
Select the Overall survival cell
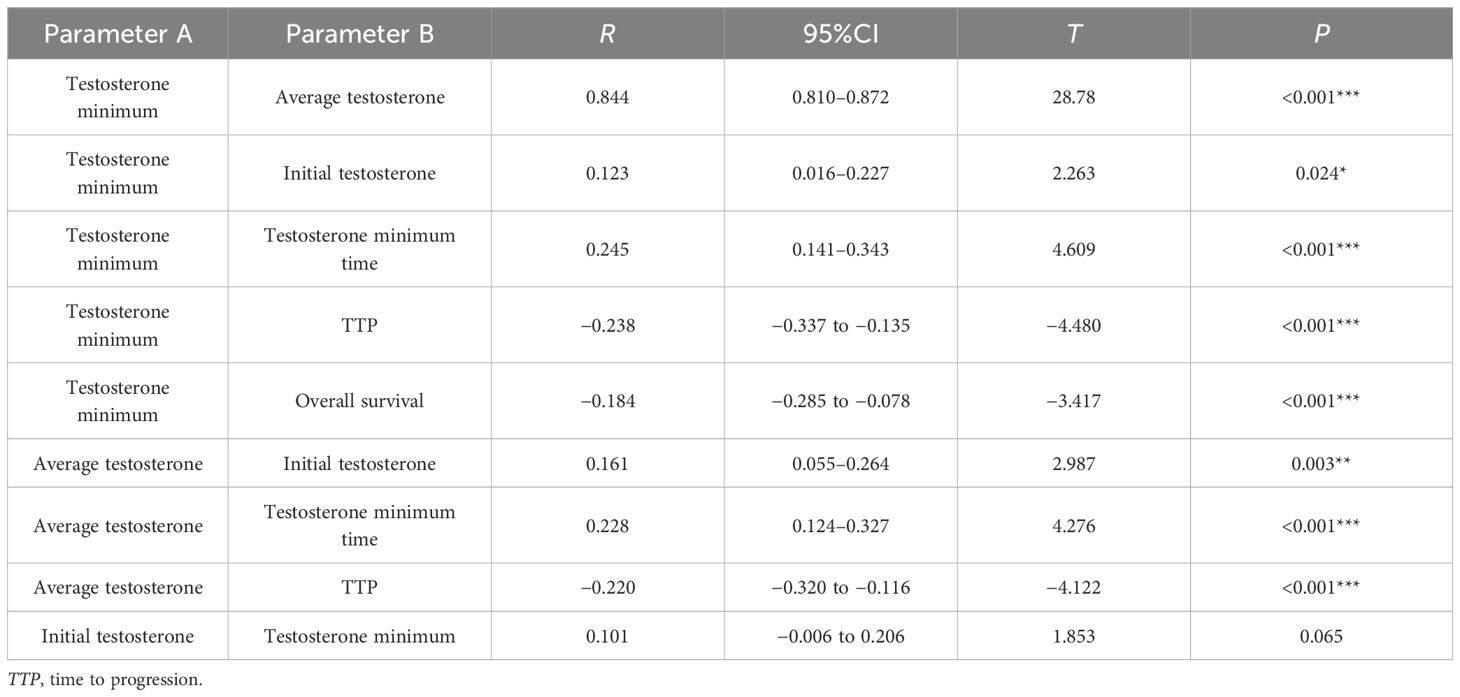pyautogui.click(x=360, y=401)
